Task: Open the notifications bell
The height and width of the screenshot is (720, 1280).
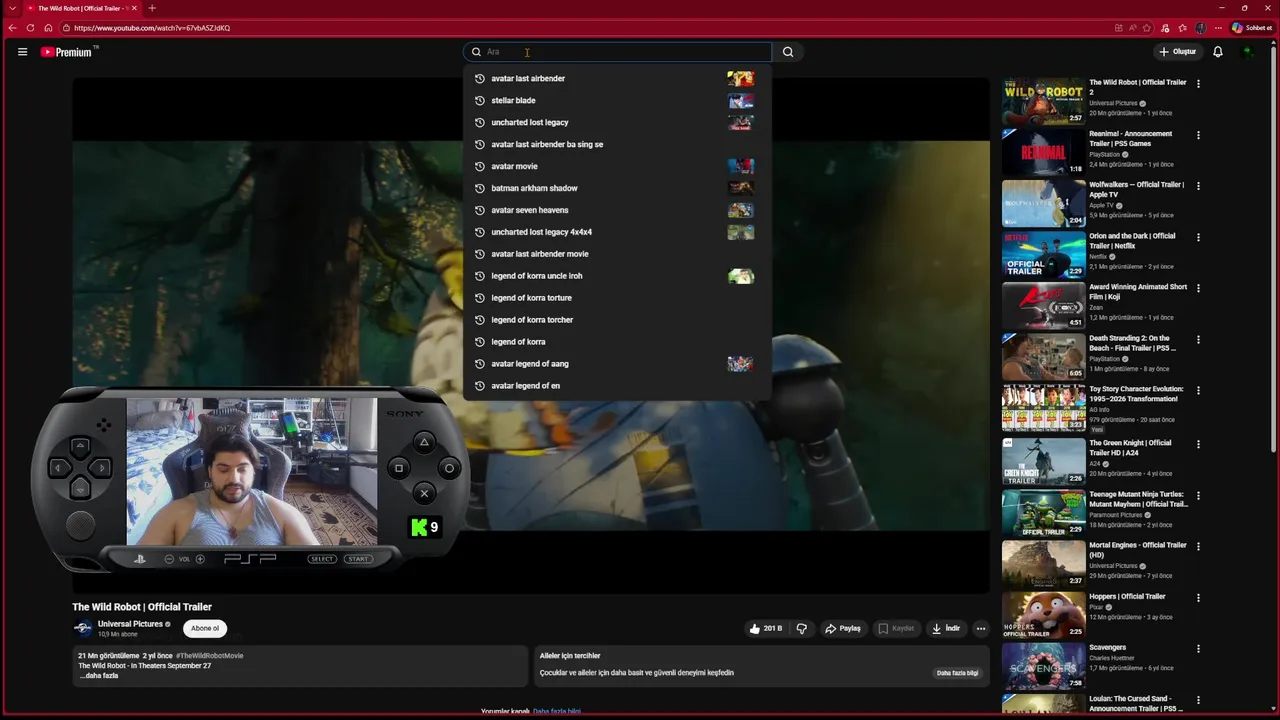Action: [1218, 52]
